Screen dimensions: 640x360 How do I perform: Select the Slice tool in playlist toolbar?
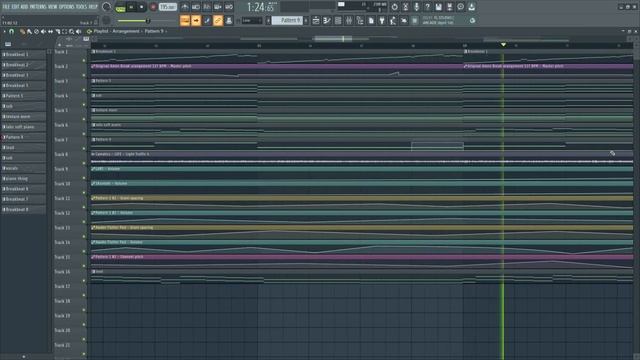pos(58,31)
